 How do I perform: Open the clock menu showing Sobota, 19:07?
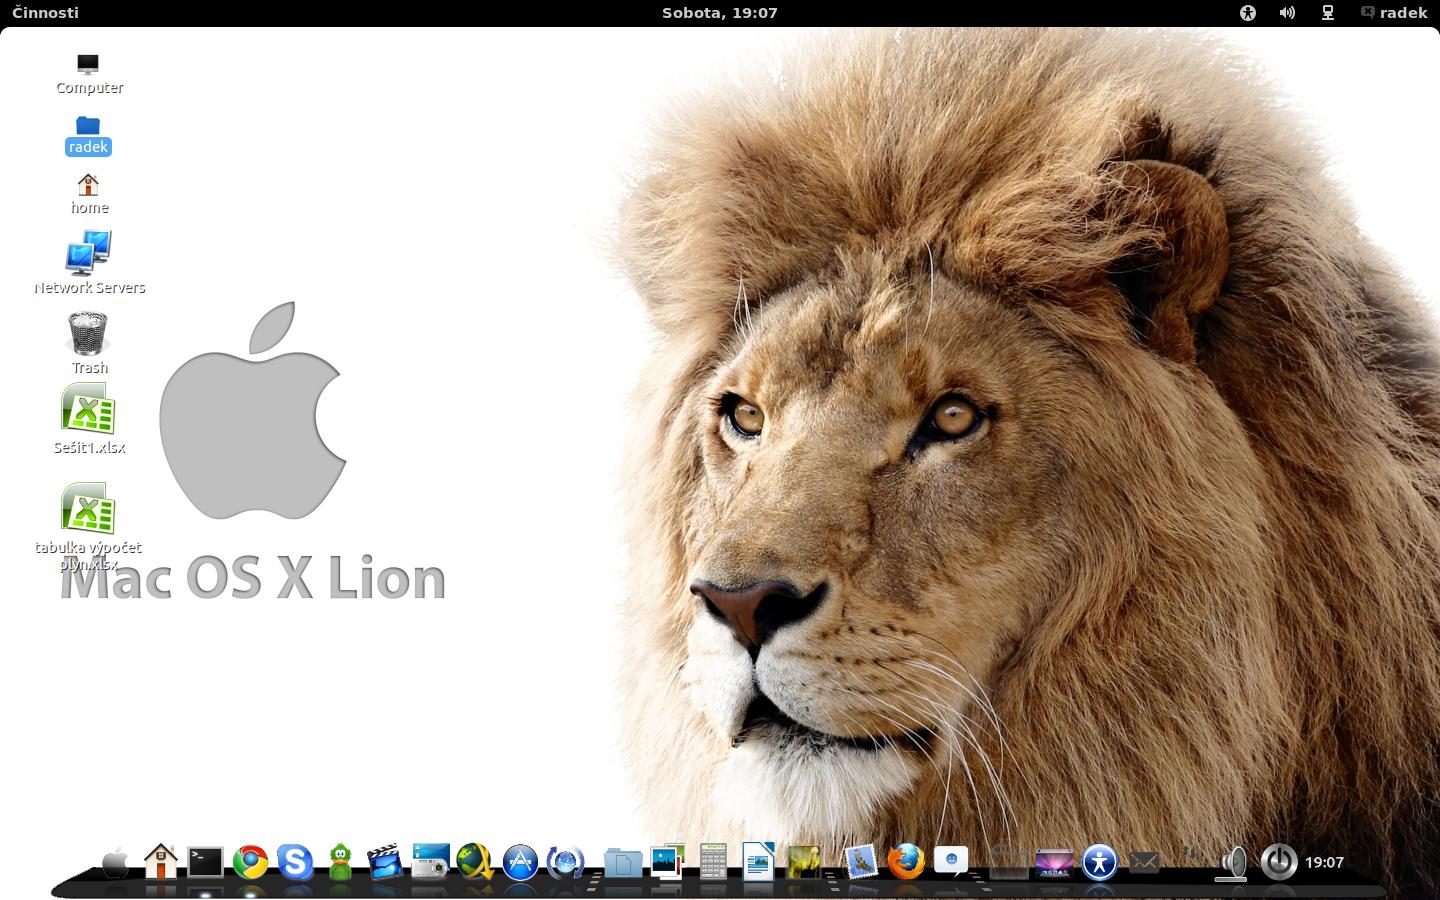point(719,13)
